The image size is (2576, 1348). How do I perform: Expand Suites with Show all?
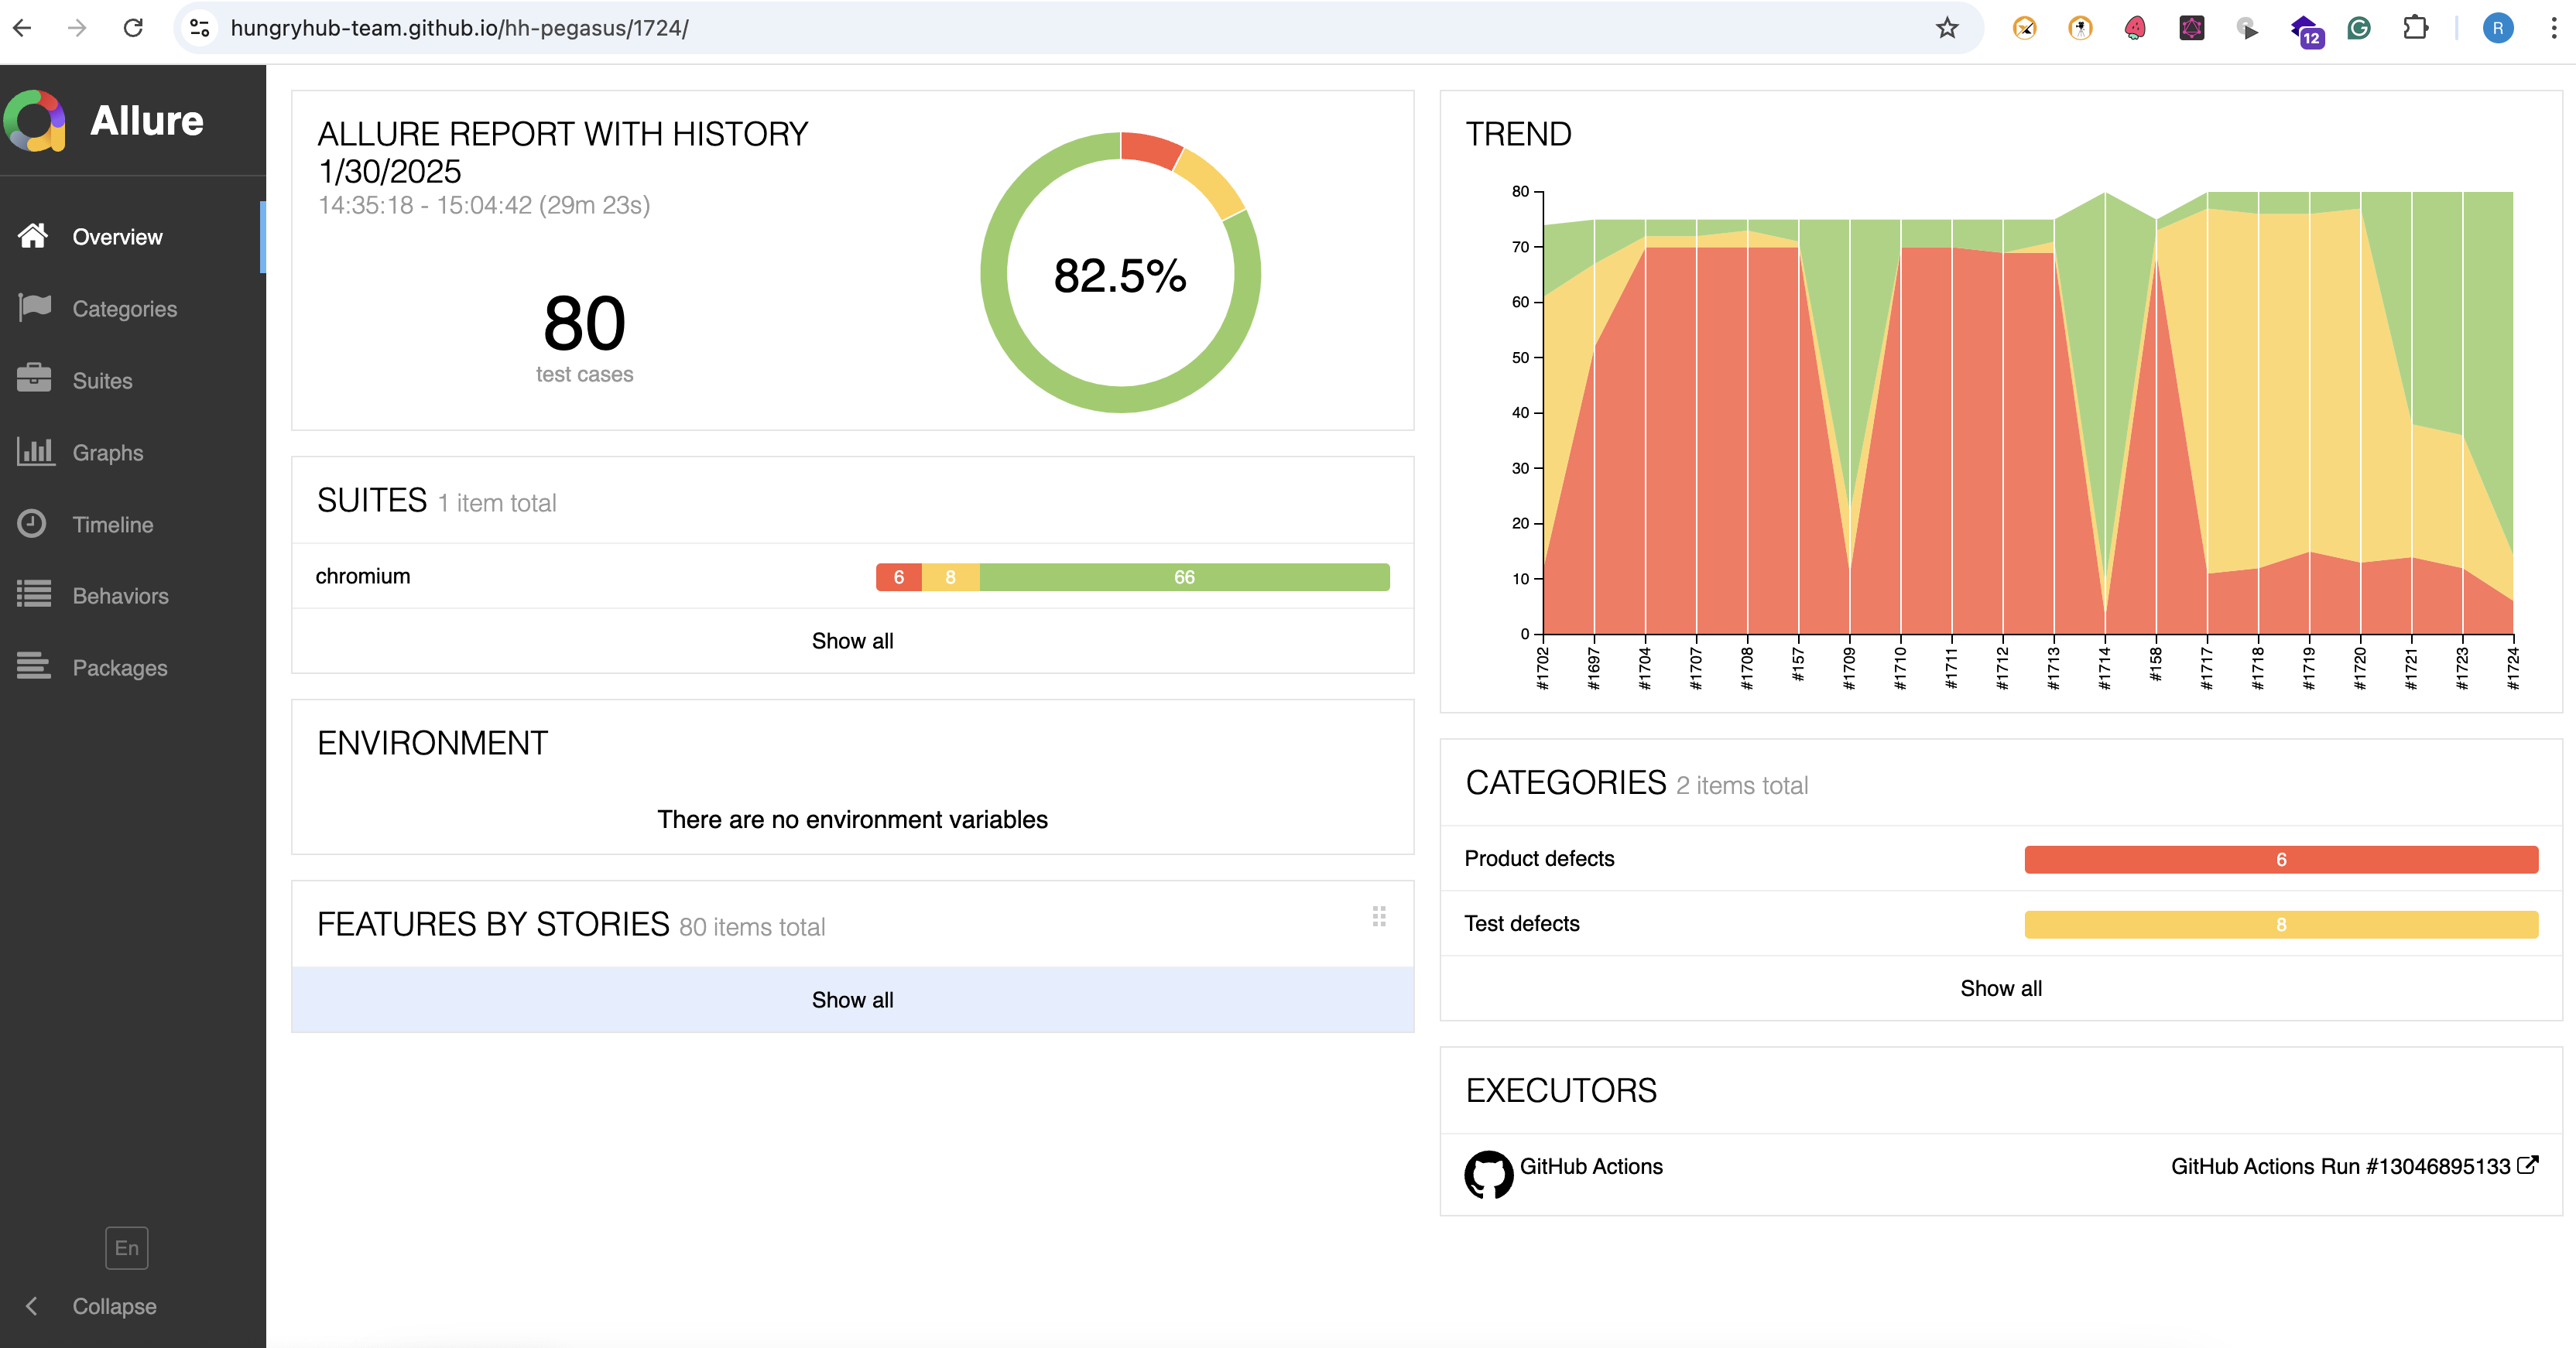click(852, 641)
